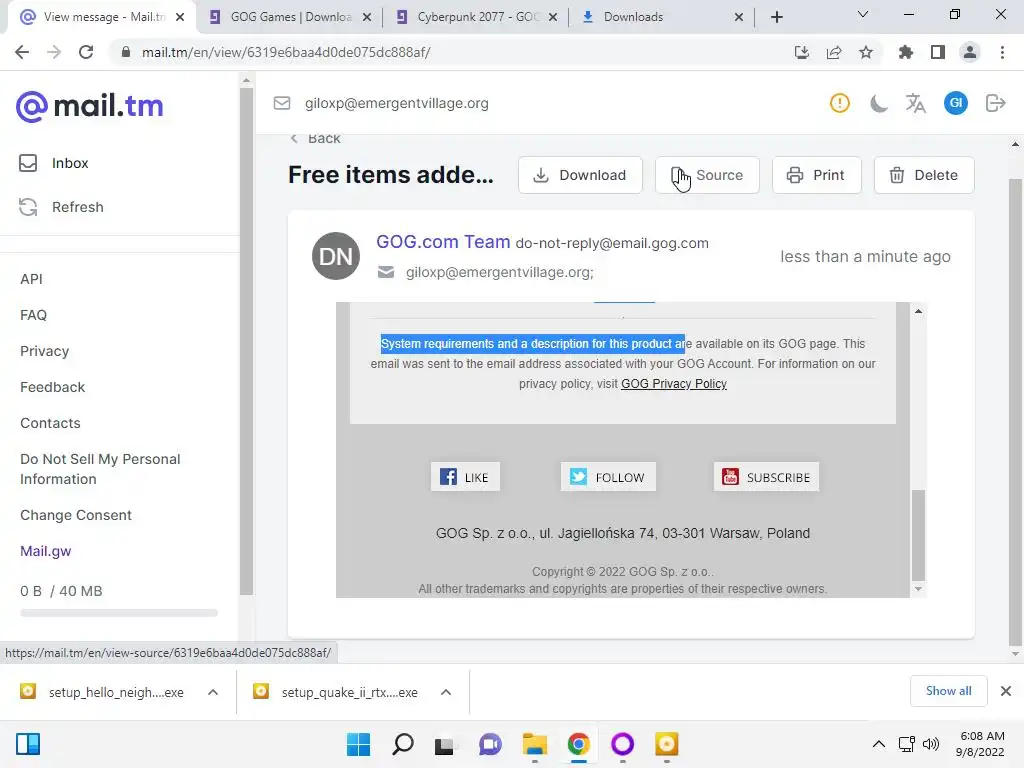Show all downloads
Viewport: 1024px width, 768px height.
point(948,691)
